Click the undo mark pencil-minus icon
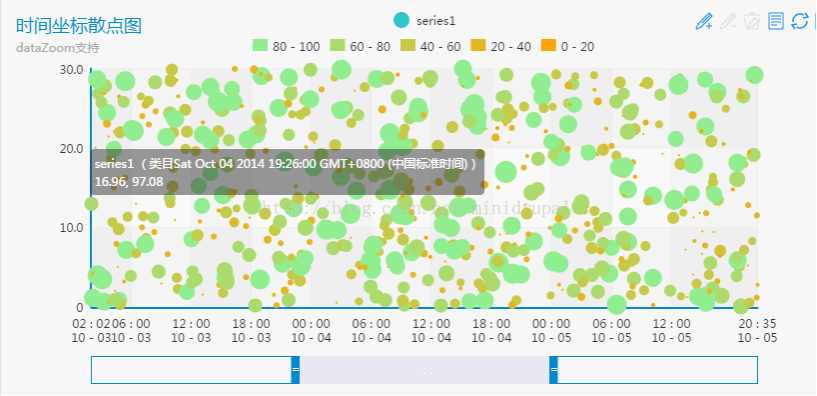This screenshot has height=396, width=817. tap(728, 21)
